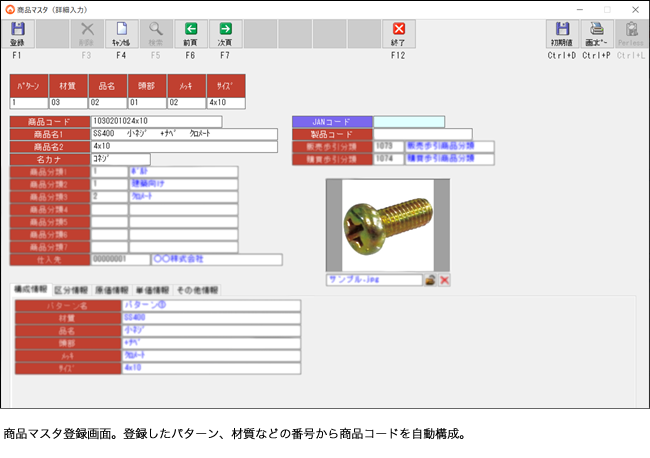Click the 画面コピー print icon
Screen dimensions: 650x458
[x=596, y=34]
